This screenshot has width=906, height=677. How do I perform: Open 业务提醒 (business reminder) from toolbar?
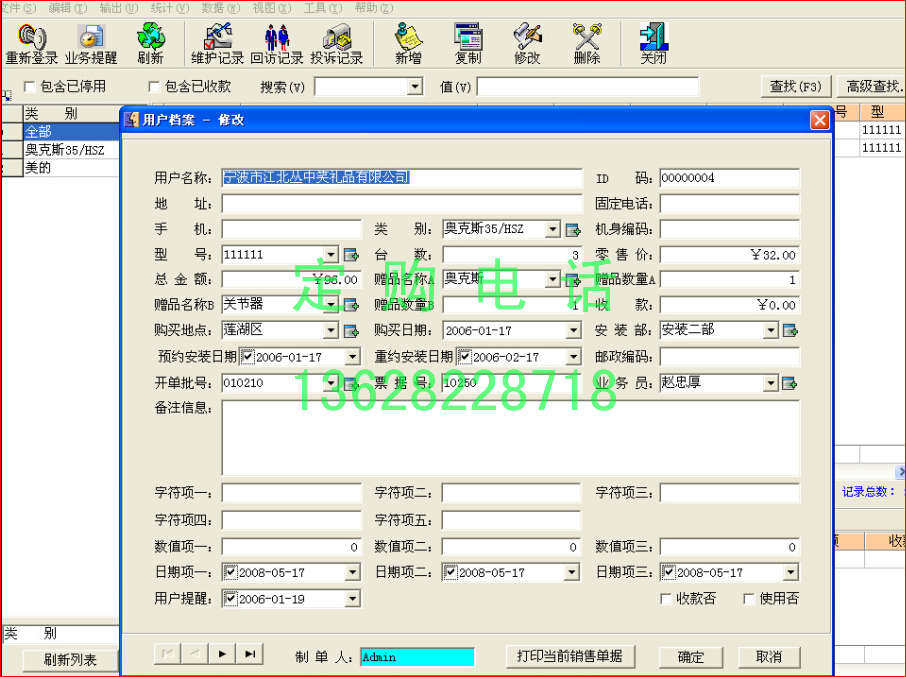point(91,42)
